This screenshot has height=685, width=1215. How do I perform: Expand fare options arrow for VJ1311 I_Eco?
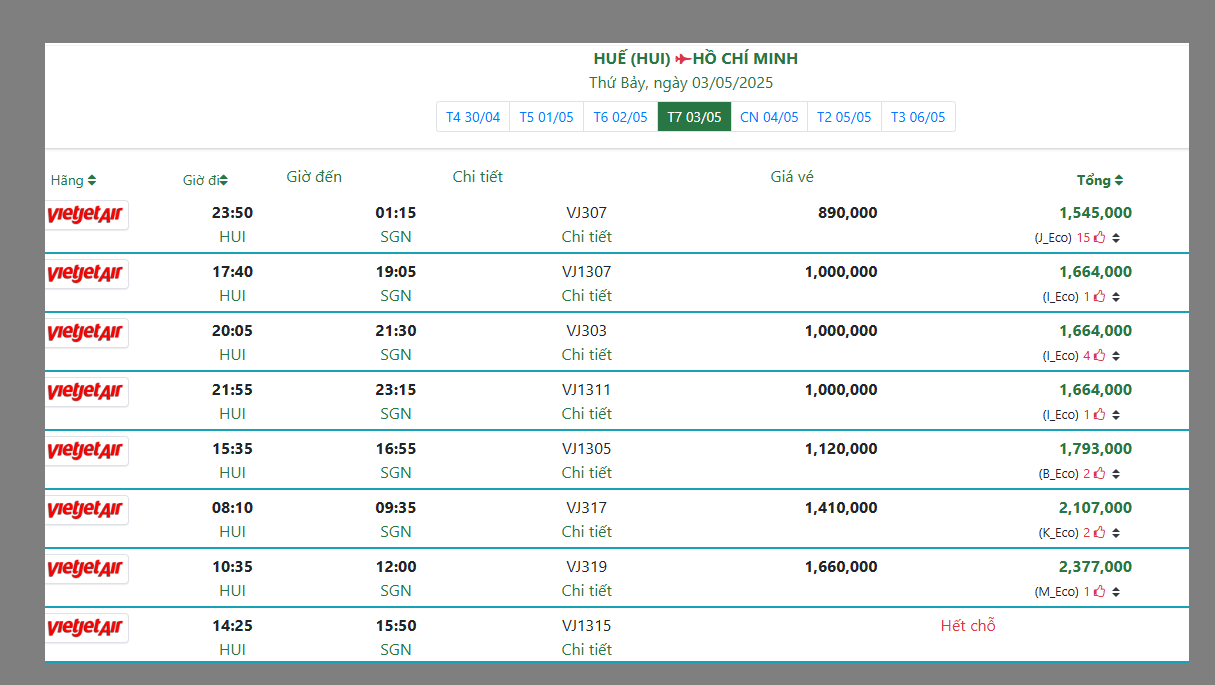(1116, 415)
